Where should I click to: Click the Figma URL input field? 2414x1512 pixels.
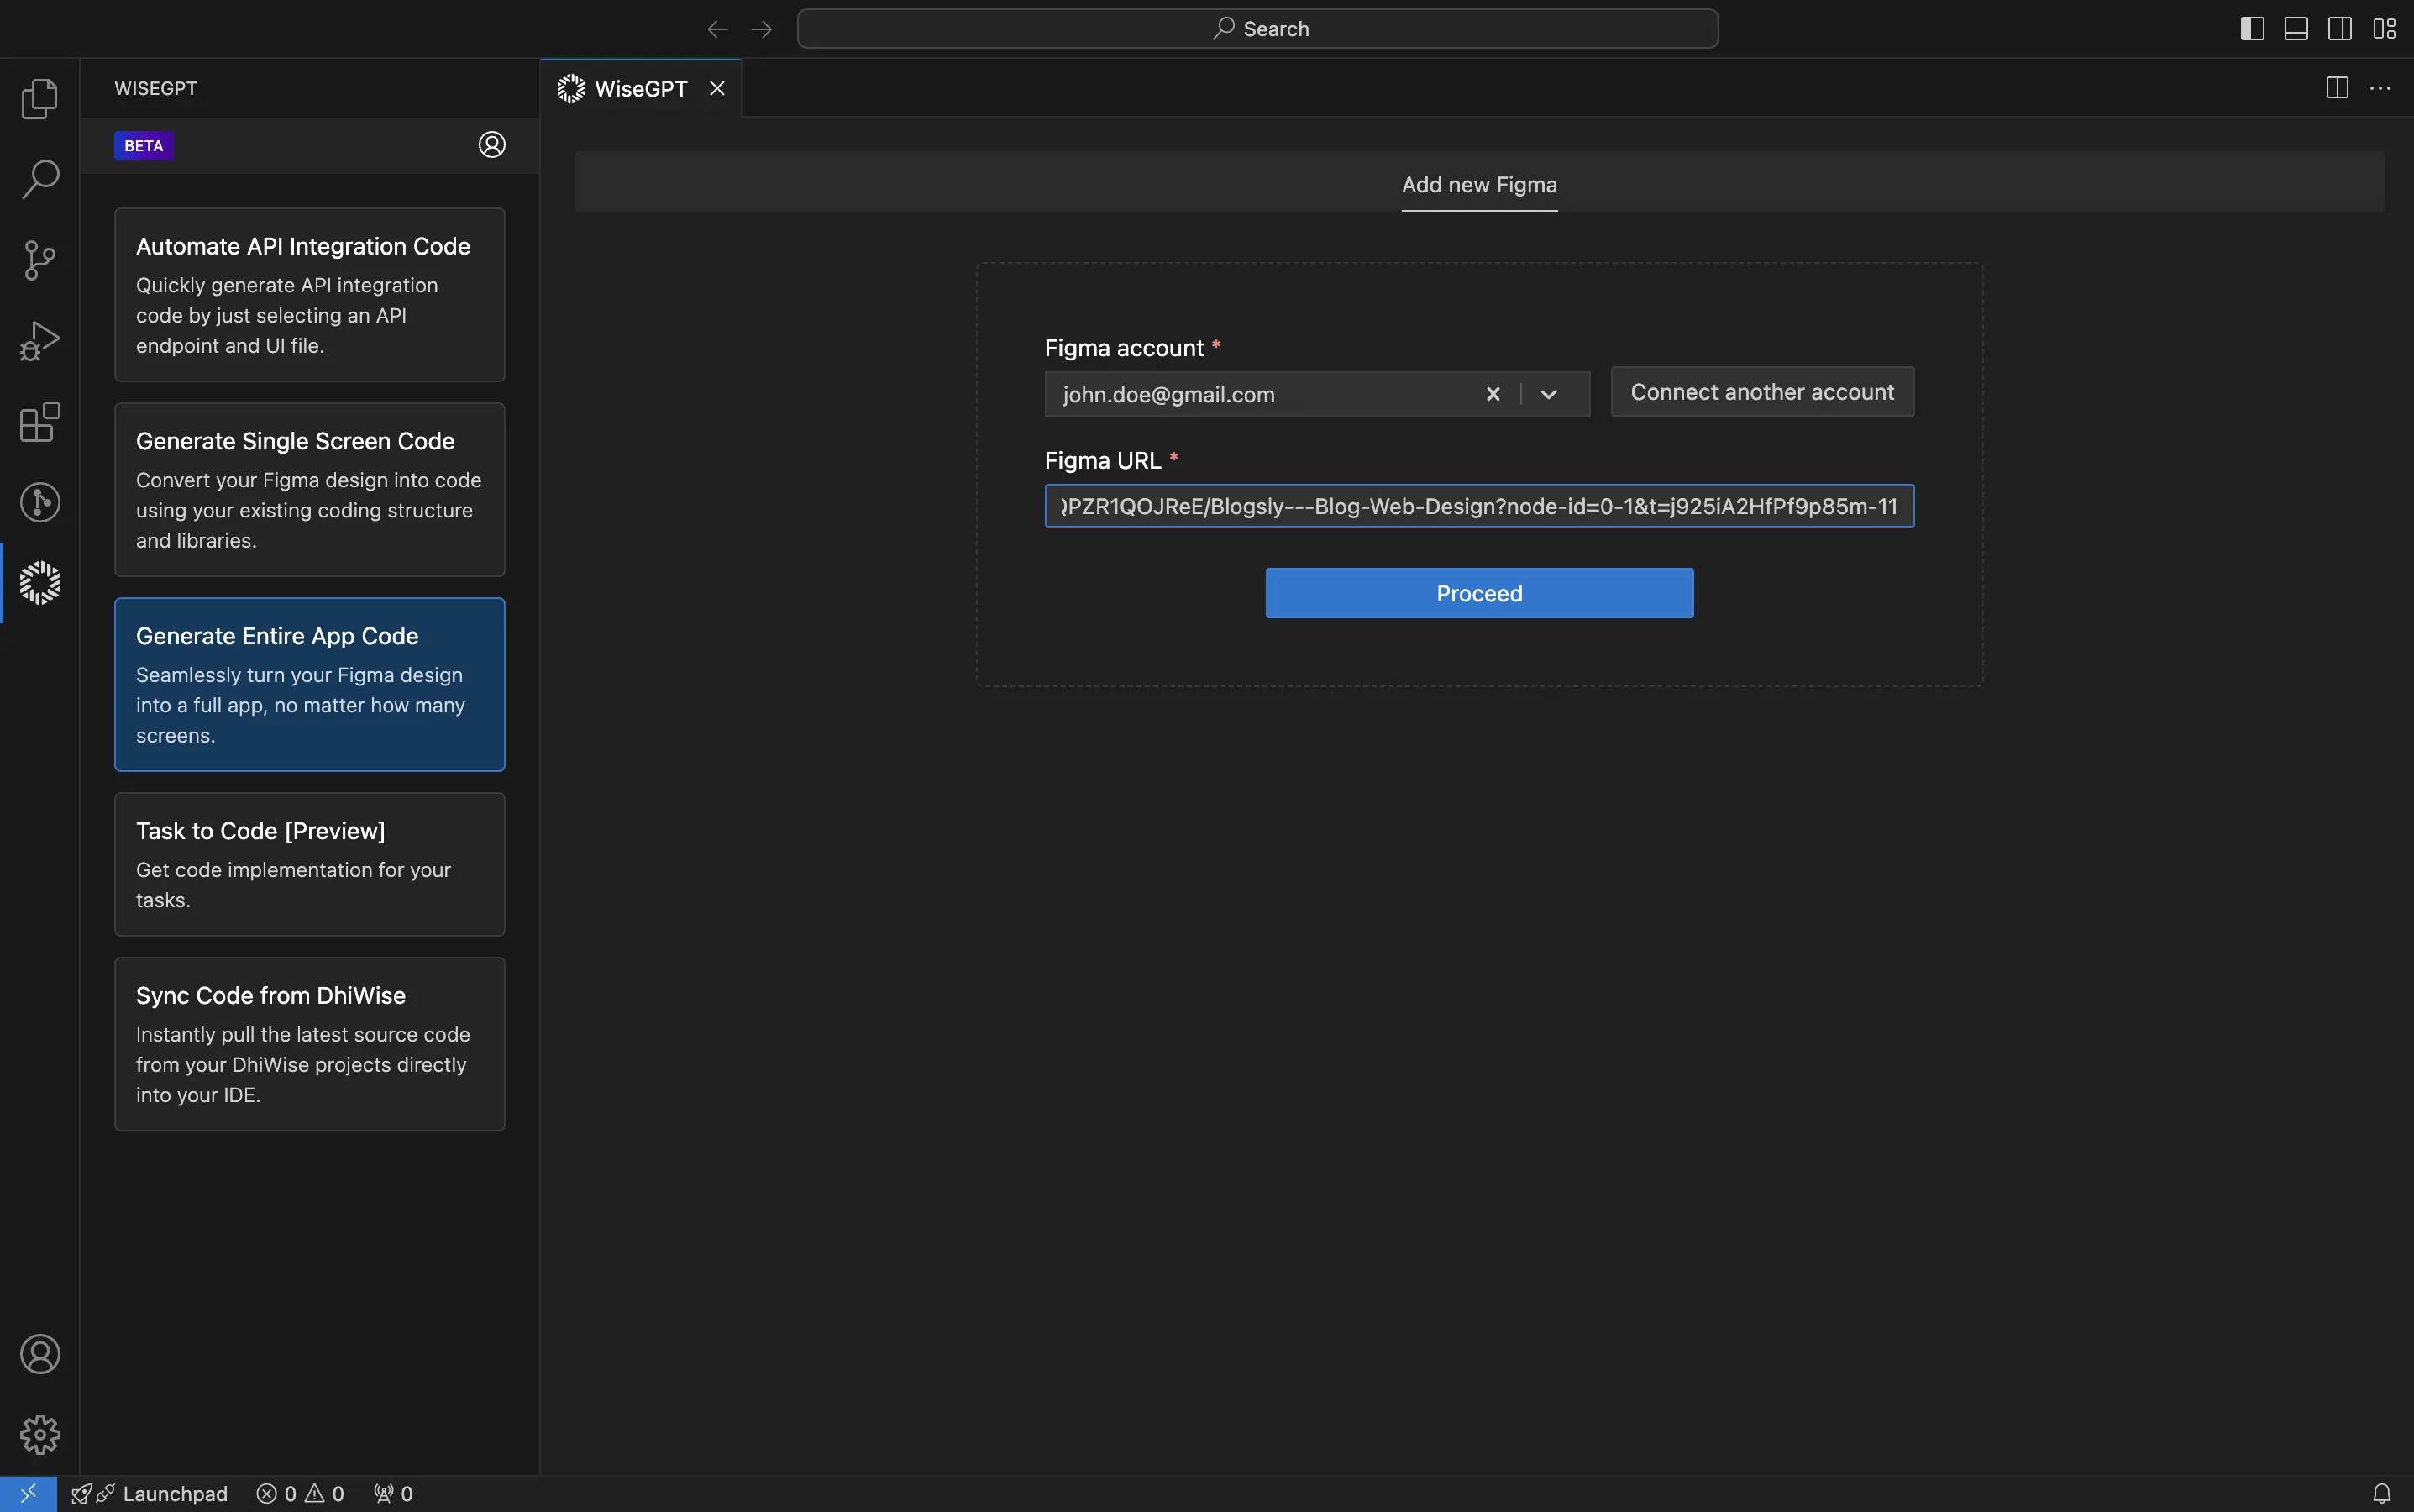[x=1478, y=505]
